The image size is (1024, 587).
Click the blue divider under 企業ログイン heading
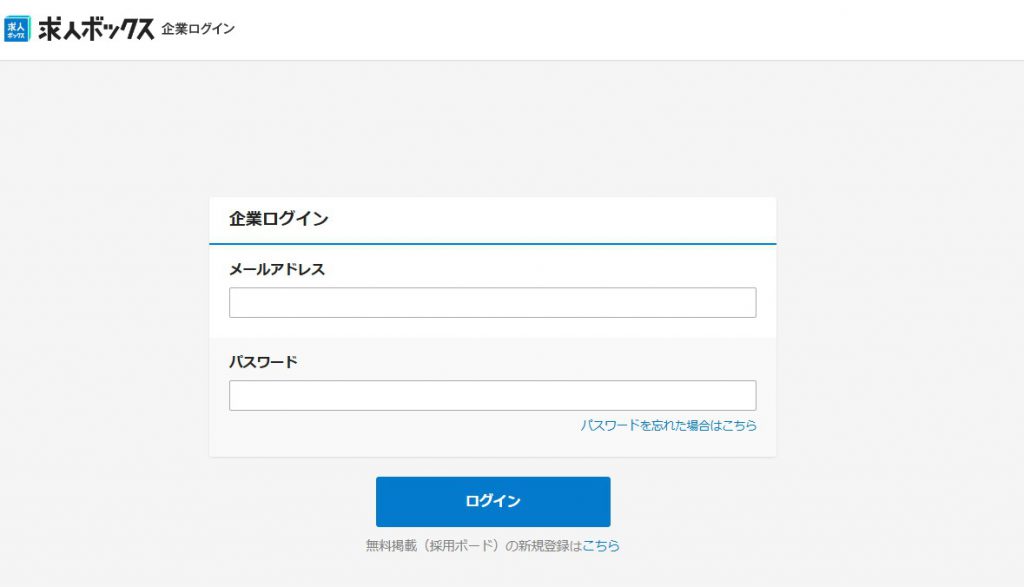(x=492, y=244)
